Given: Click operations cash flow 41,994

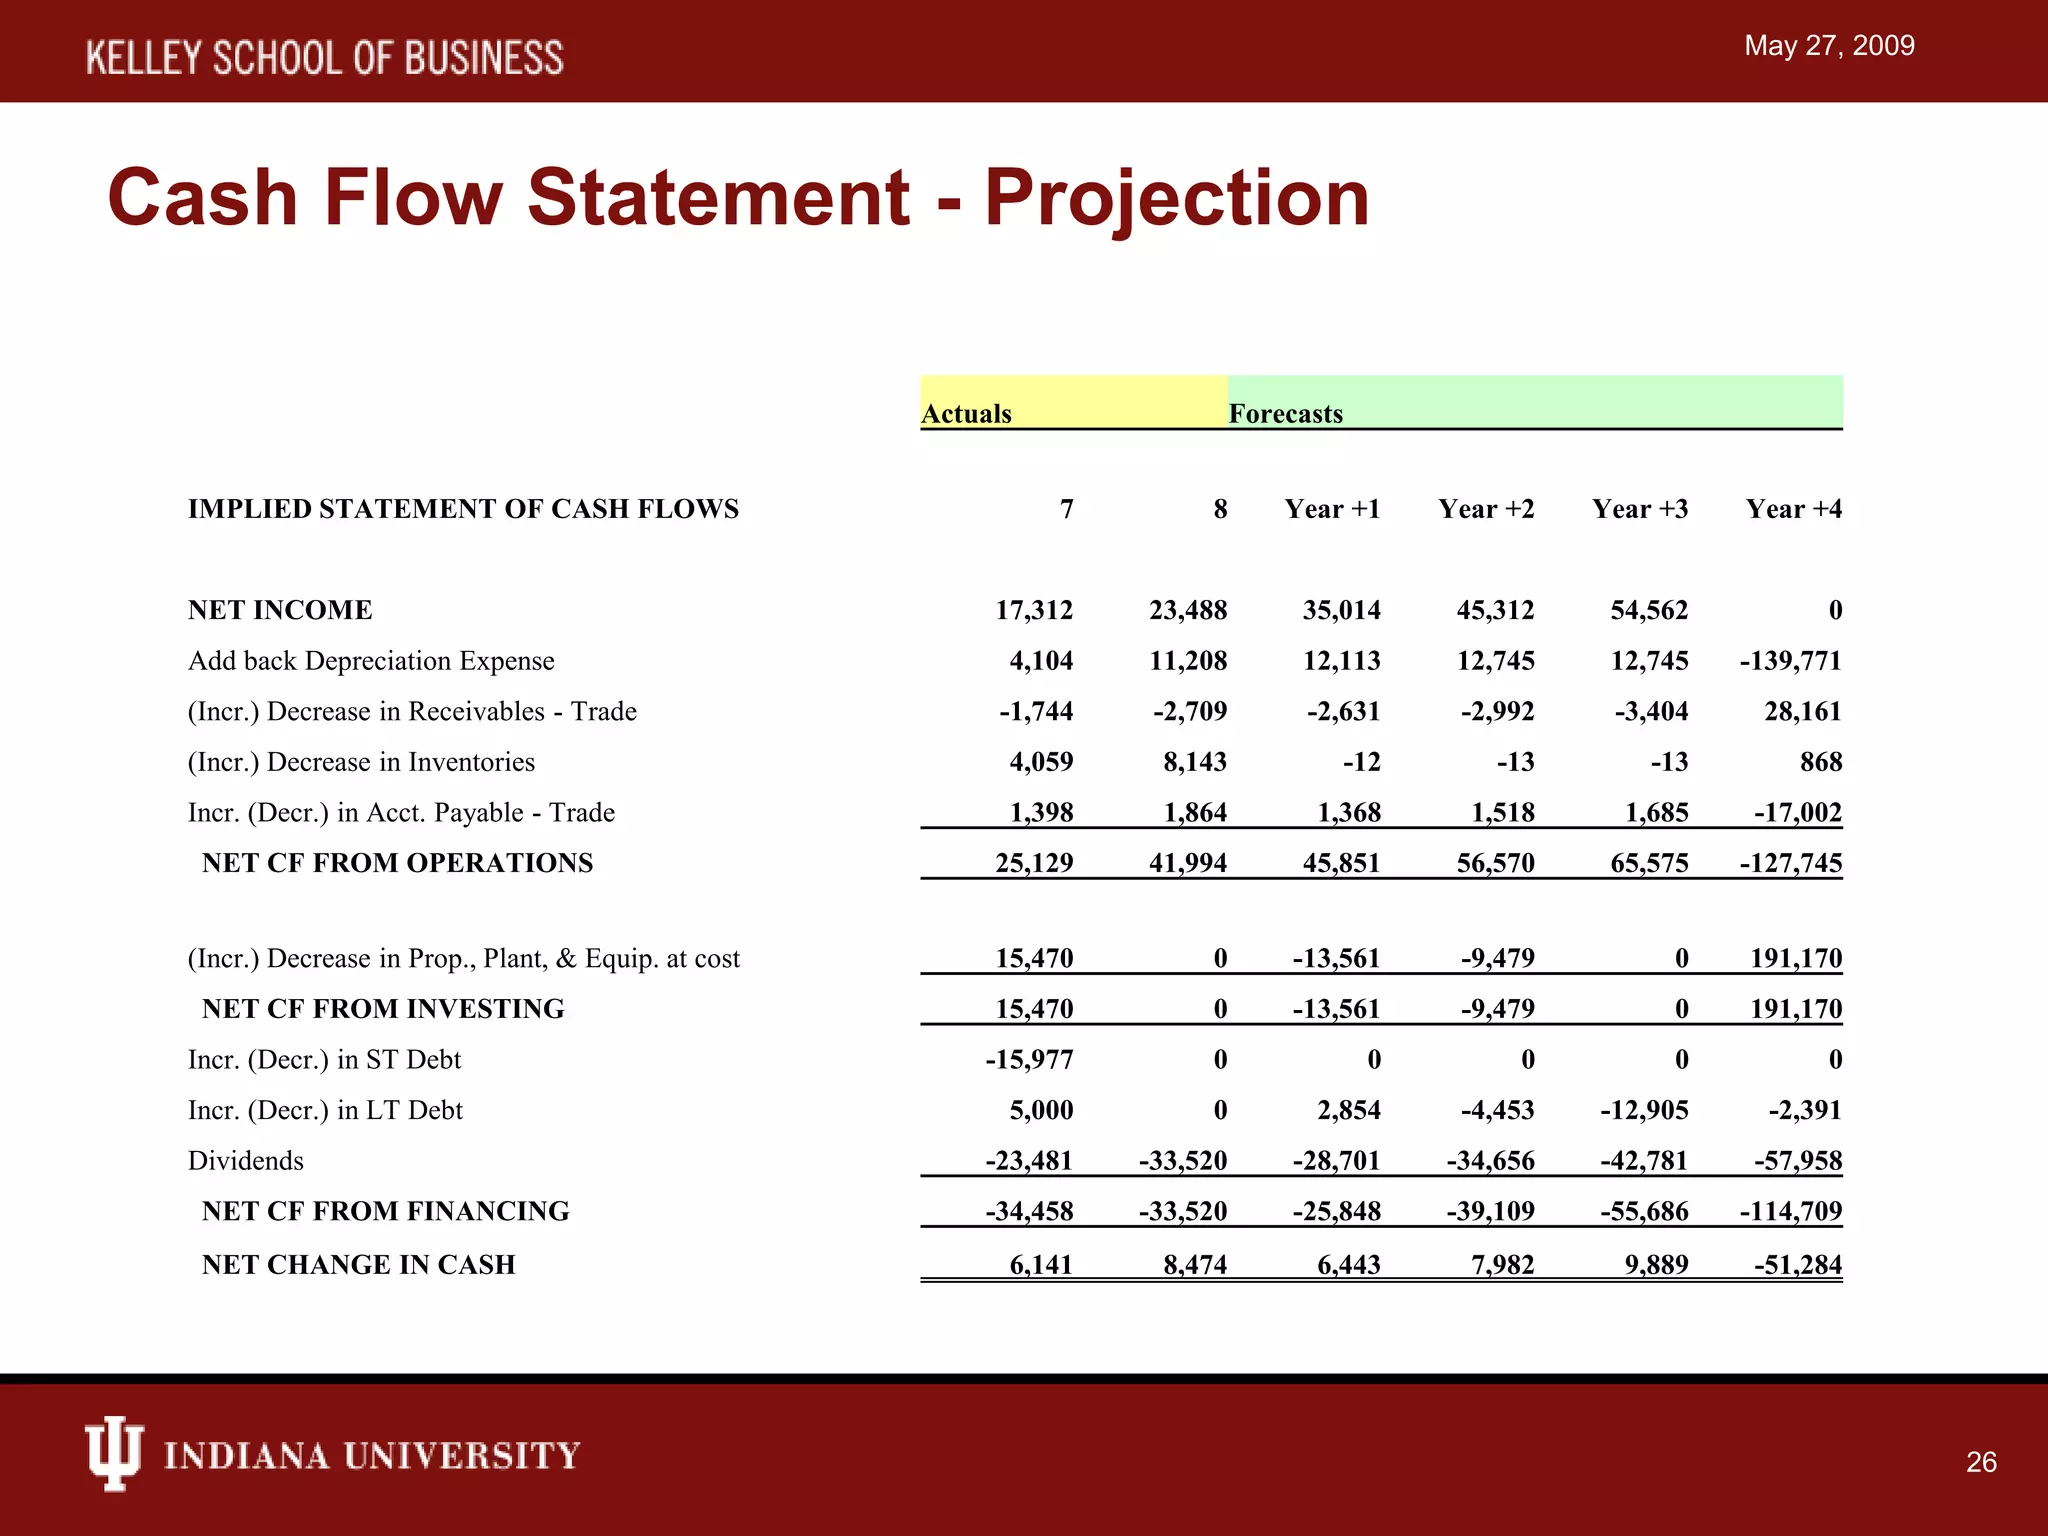Looking at the screenshot, I should point(1188,863).
